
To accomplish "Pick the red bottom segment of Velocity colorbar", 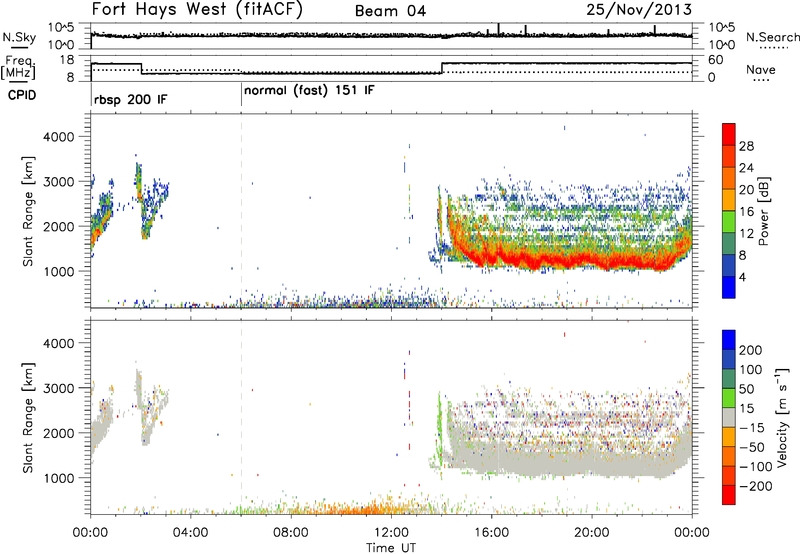I will [x=729, y=495].
